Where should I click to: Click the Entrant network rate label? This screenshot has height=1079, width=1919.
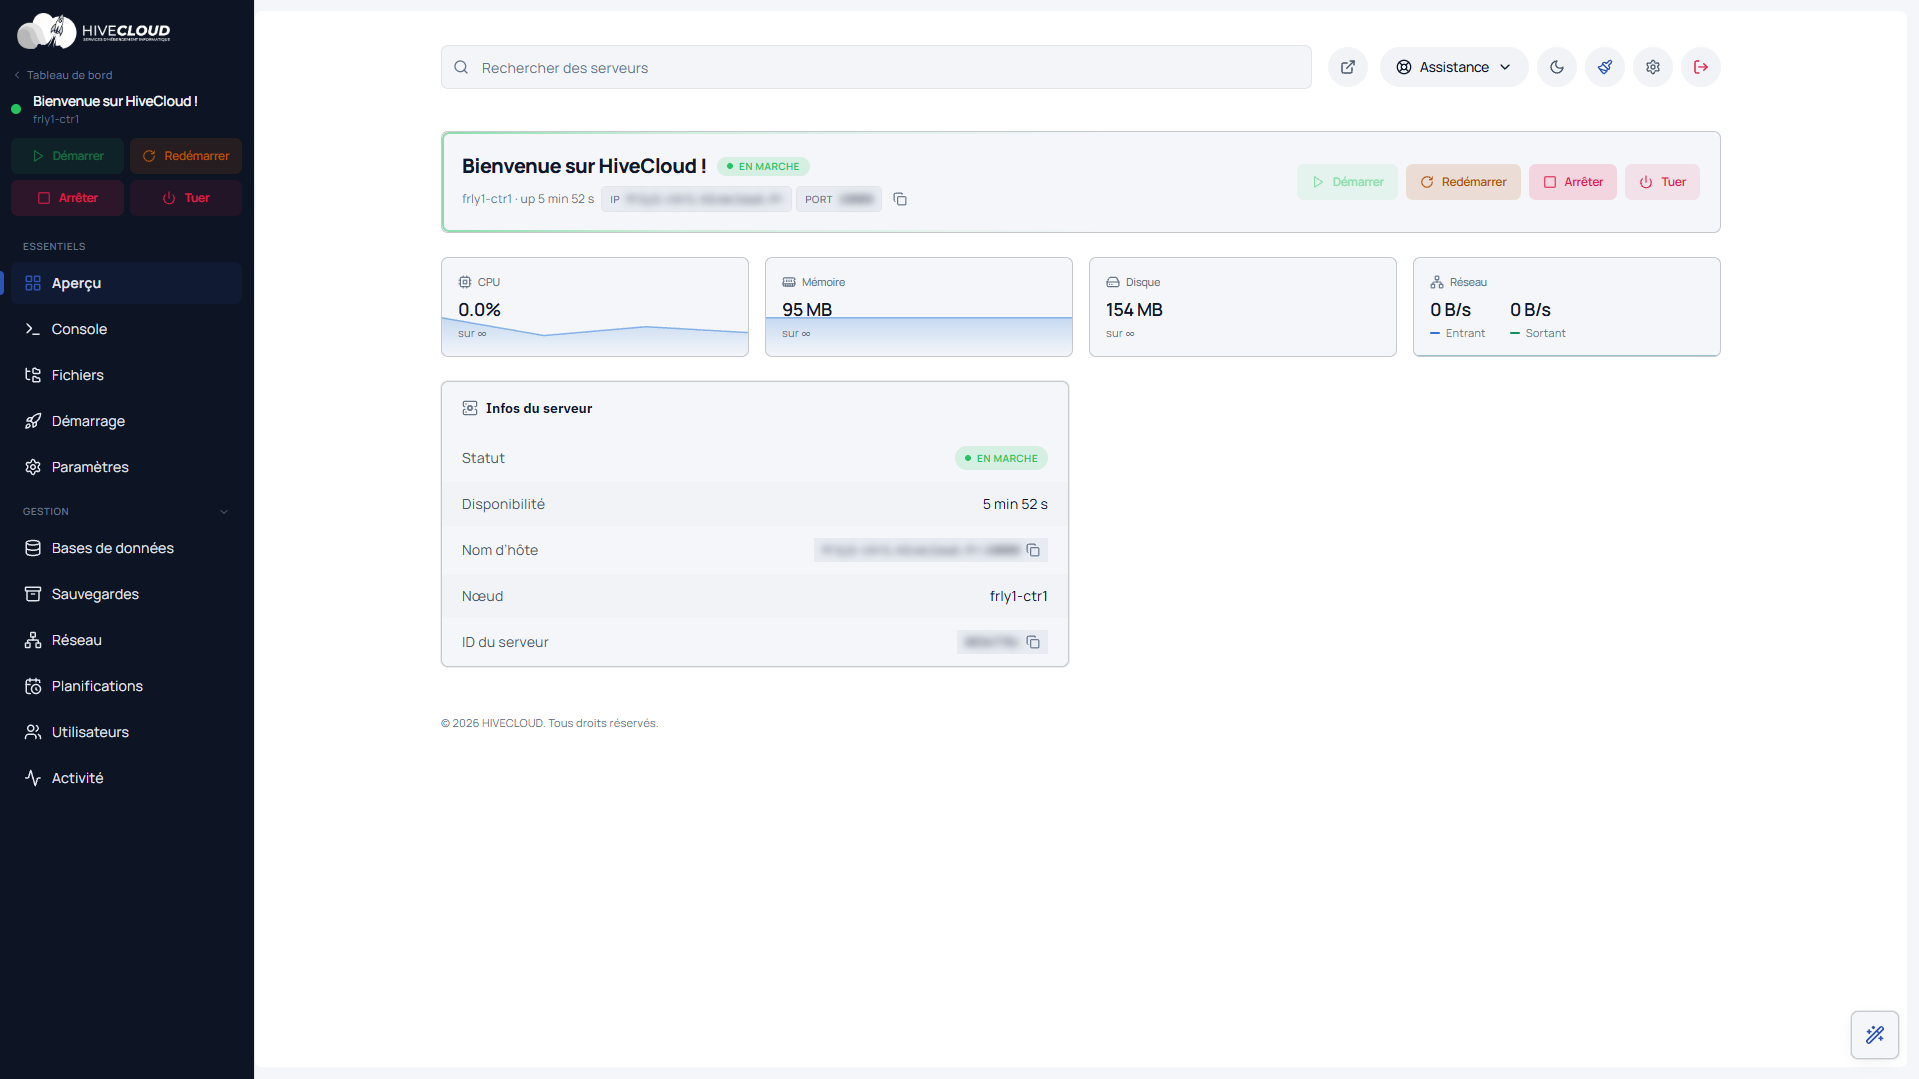click(1465, 333)
